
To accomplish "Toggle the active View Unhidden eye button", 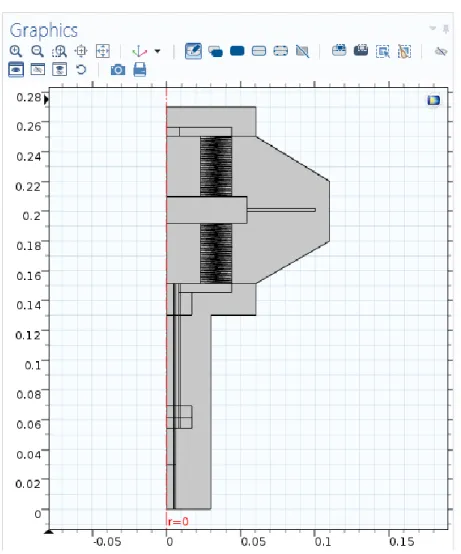I will pos(16,70).
